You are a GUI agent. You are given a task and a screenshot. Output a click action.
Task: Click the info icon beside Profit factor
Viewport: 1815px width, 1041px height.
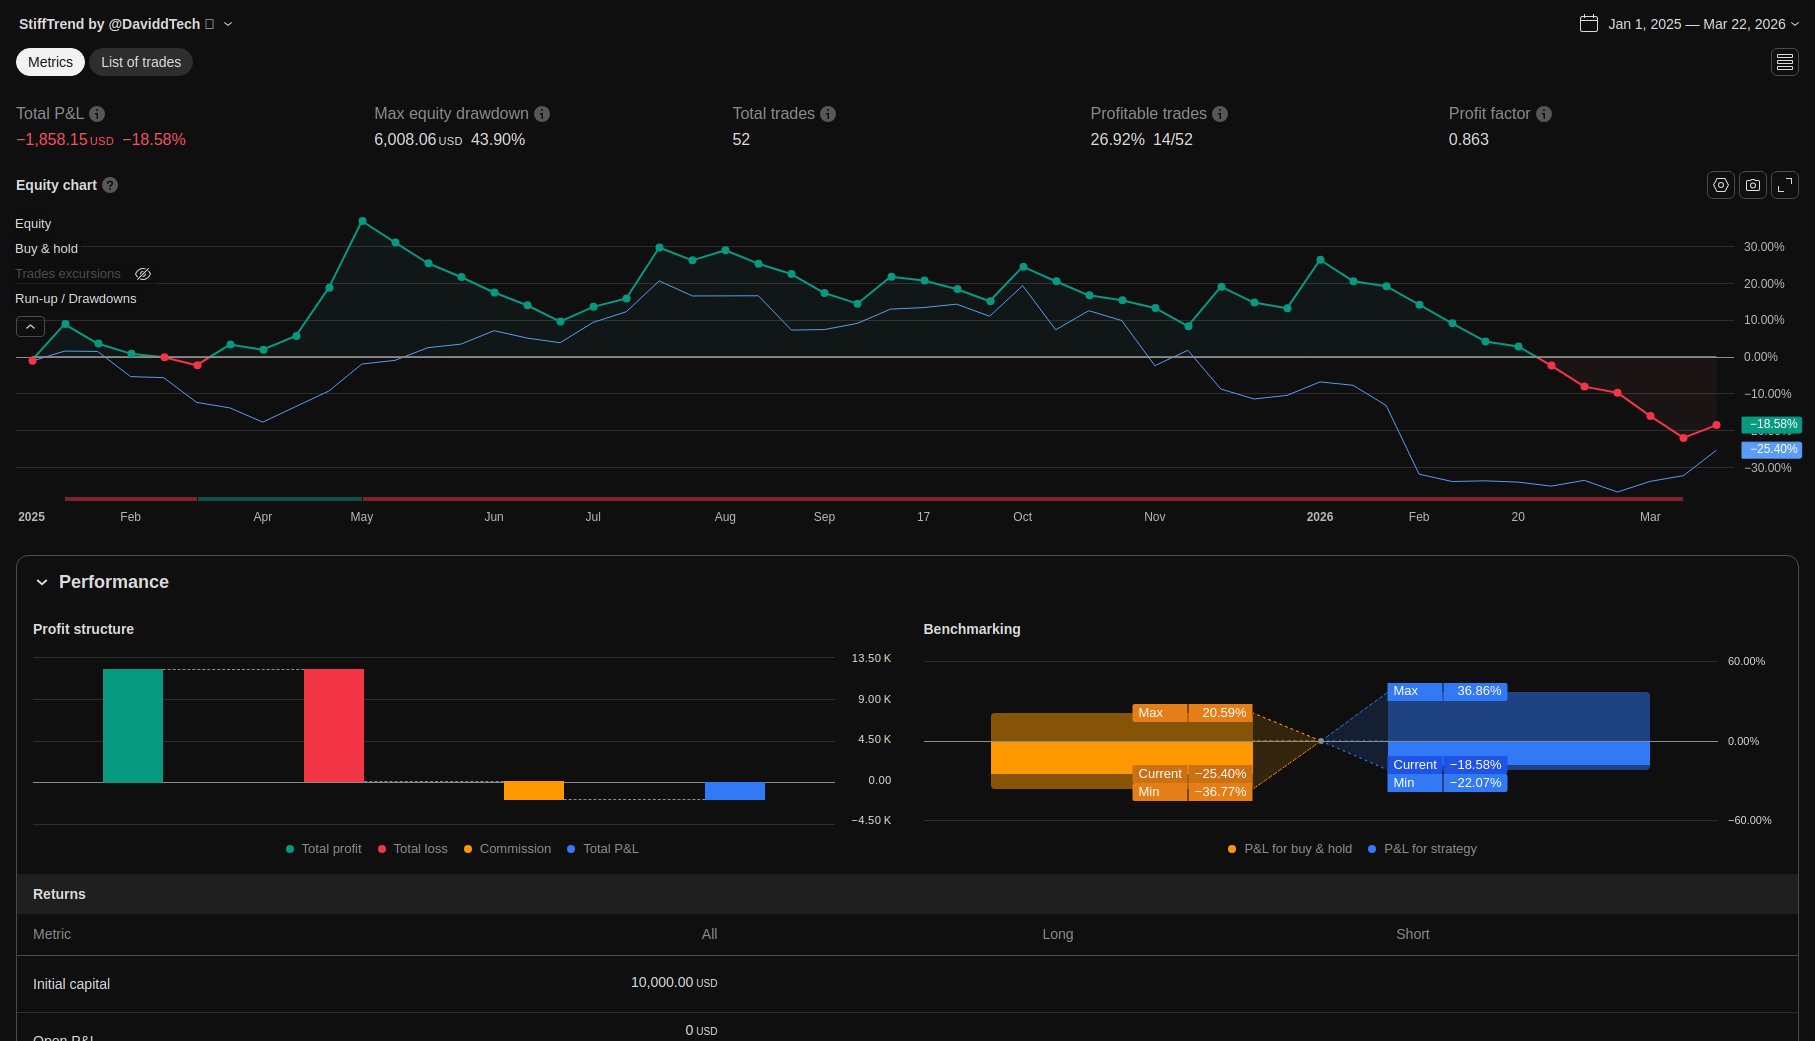click(x=1544, y=114)
